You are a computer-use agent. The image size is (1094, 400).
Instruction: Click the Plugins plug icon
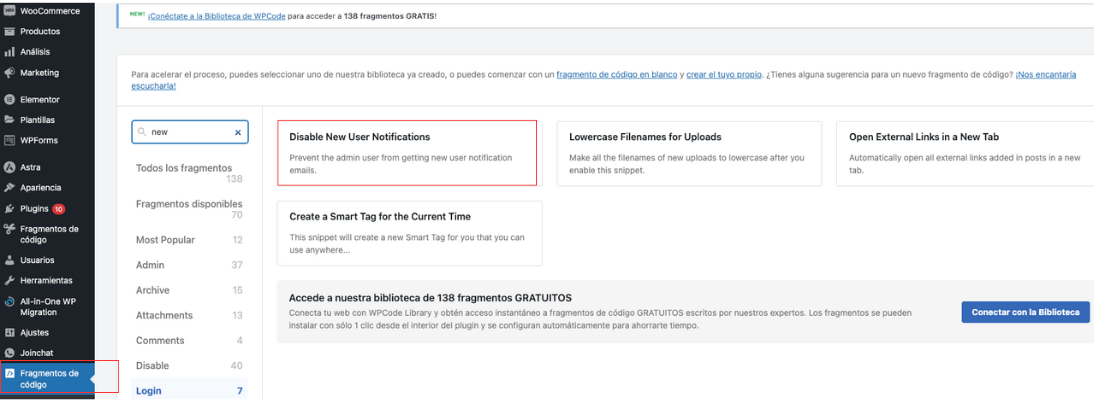tap(9, 209)
